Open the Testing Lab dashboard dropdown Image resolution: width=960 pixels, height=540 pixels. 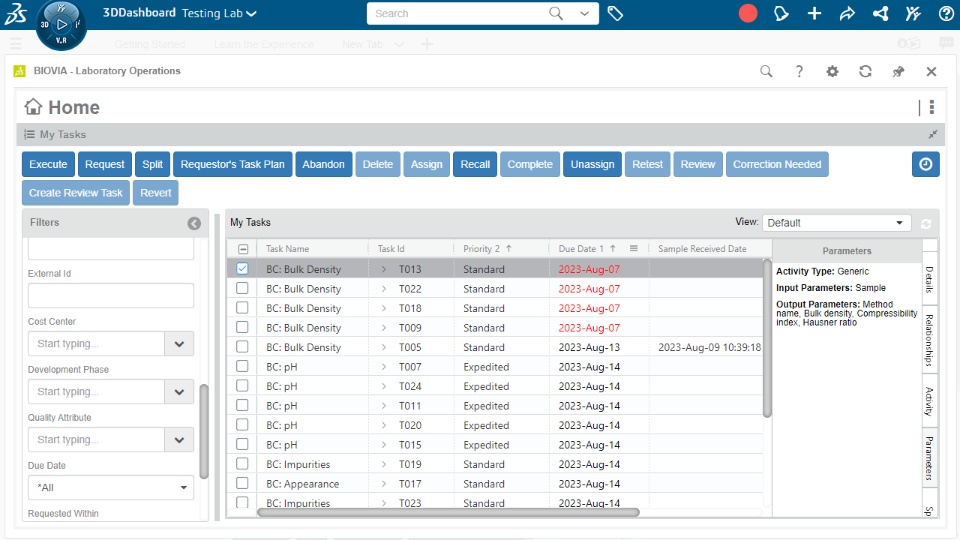point(251,13)
